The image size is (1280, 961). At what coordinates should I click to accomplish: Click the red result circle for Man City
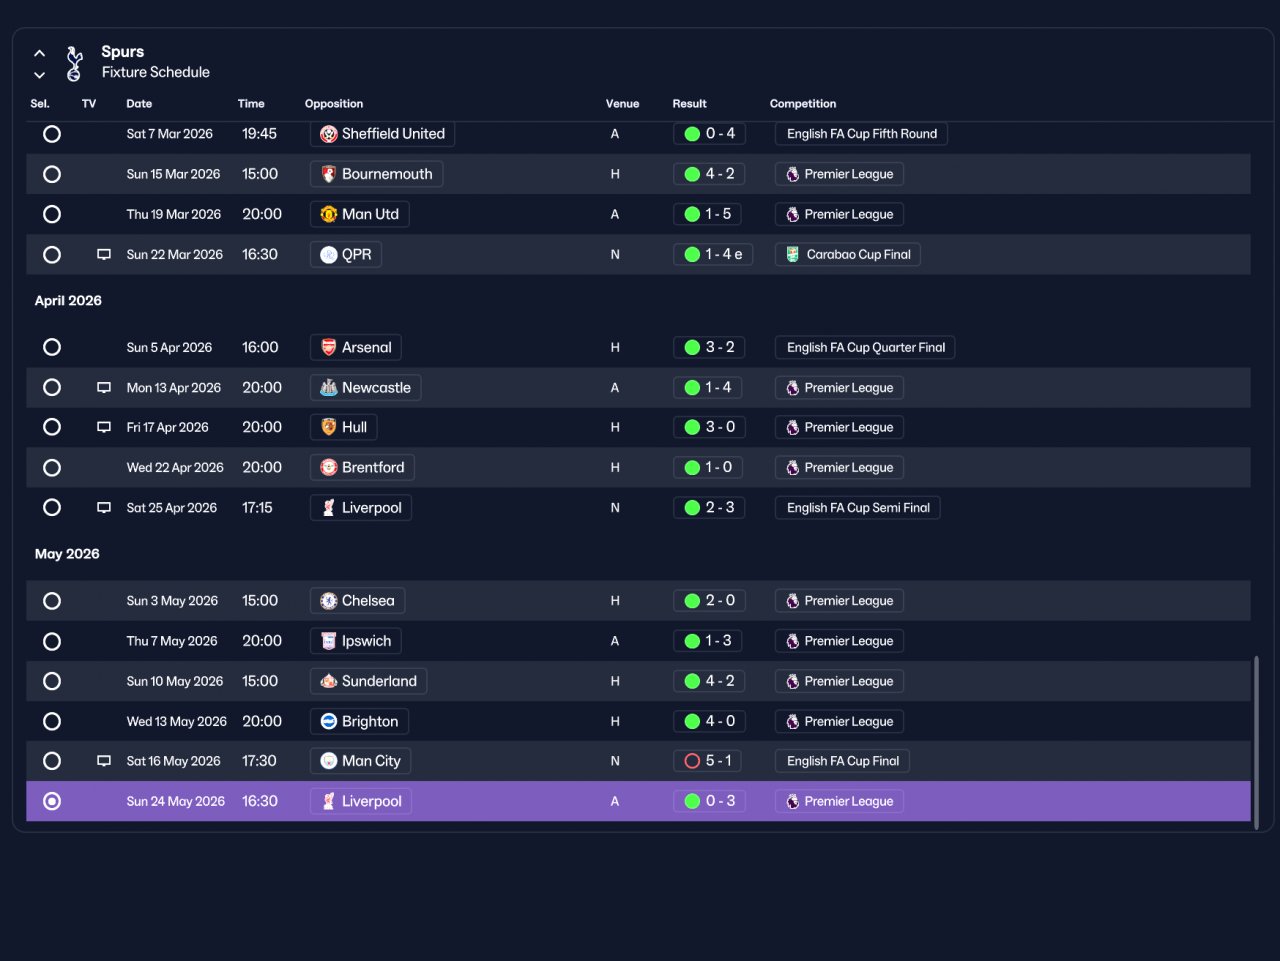coord(692,761)
